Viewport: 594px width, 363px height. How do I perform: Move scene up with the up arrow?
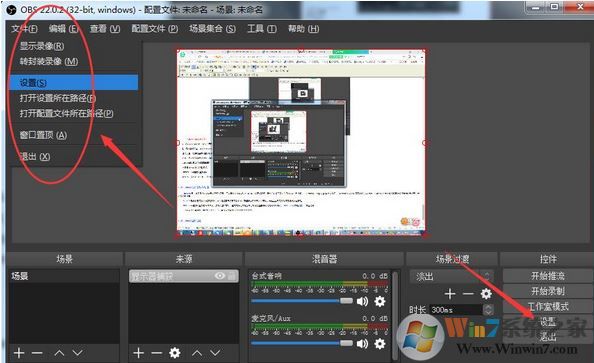[59, 353]
